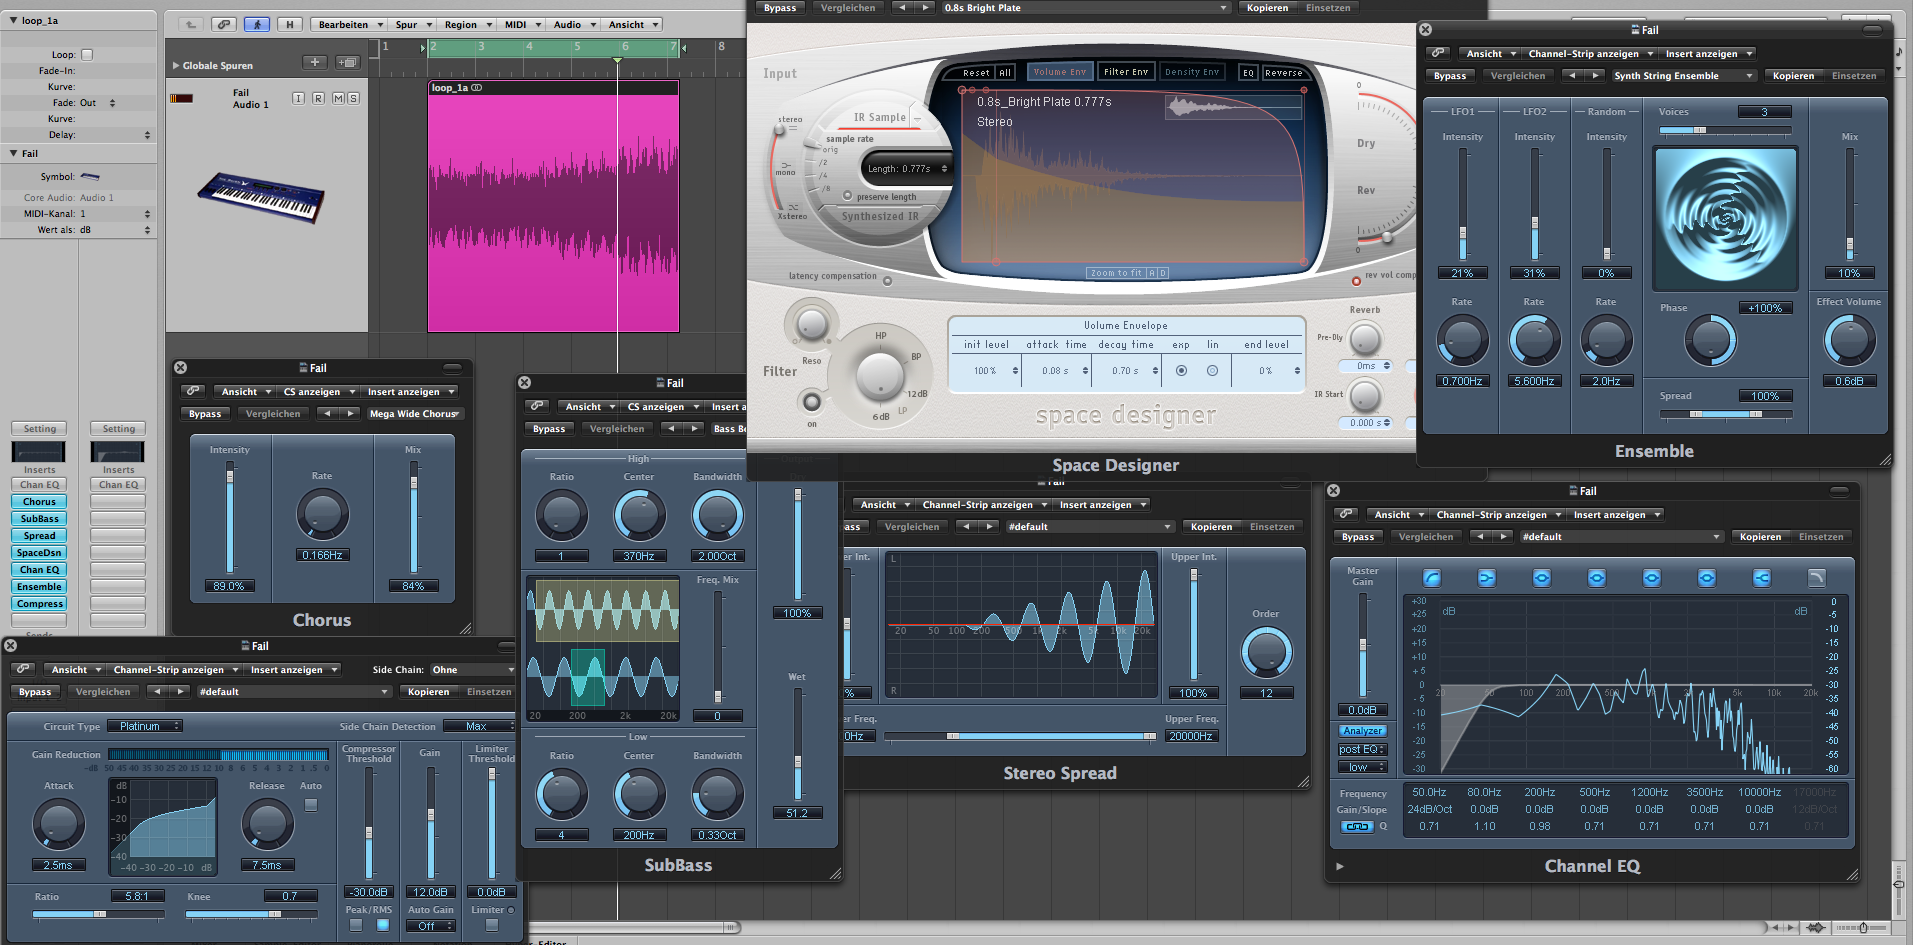Open Synth String Ensemble preset dropdown
This screenshot has height=945, width=1913.
[1684, 76]
